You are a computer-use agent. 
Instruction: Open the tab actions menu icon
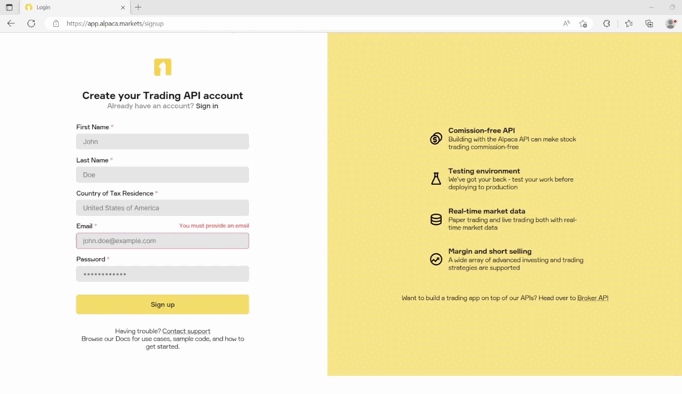(9, 7)
